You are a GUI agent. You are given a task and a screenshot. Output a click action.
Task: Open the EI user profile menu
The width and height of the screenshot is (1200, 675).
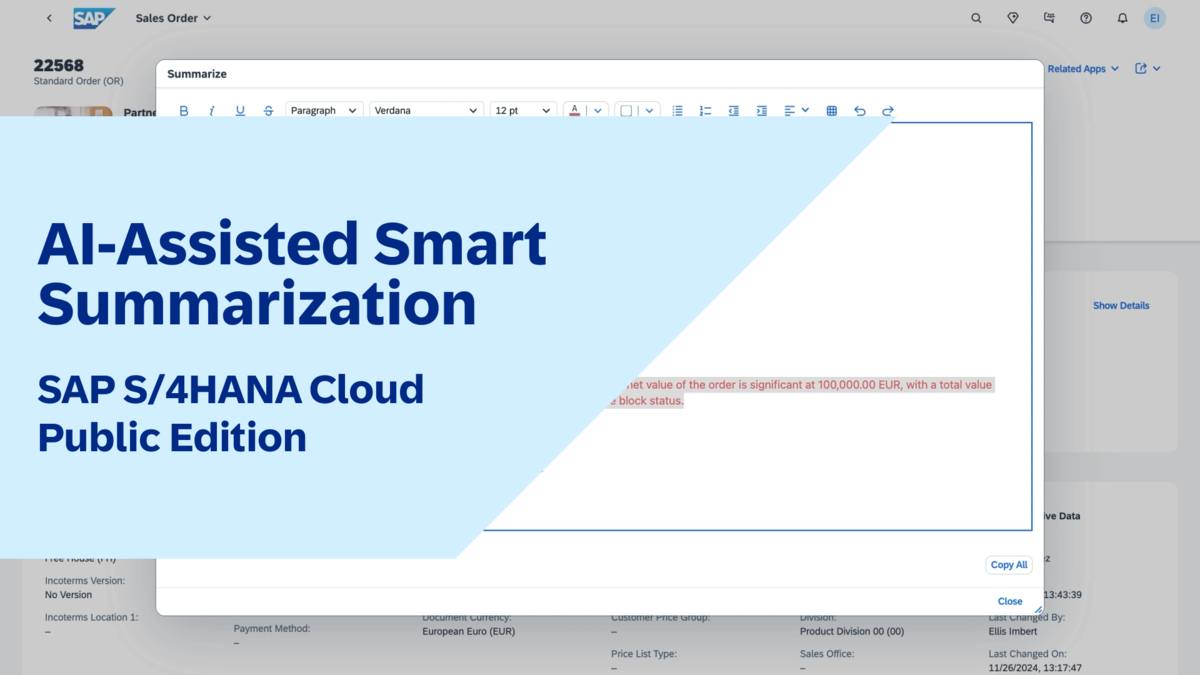(x=1155, y=17)
